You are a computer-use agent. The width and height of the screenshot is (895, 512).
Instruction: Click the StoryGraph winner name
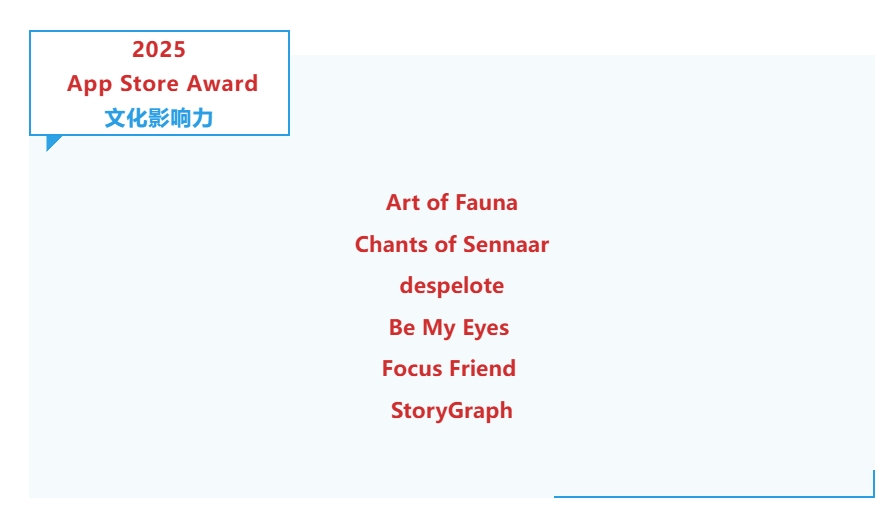(451, 410)
